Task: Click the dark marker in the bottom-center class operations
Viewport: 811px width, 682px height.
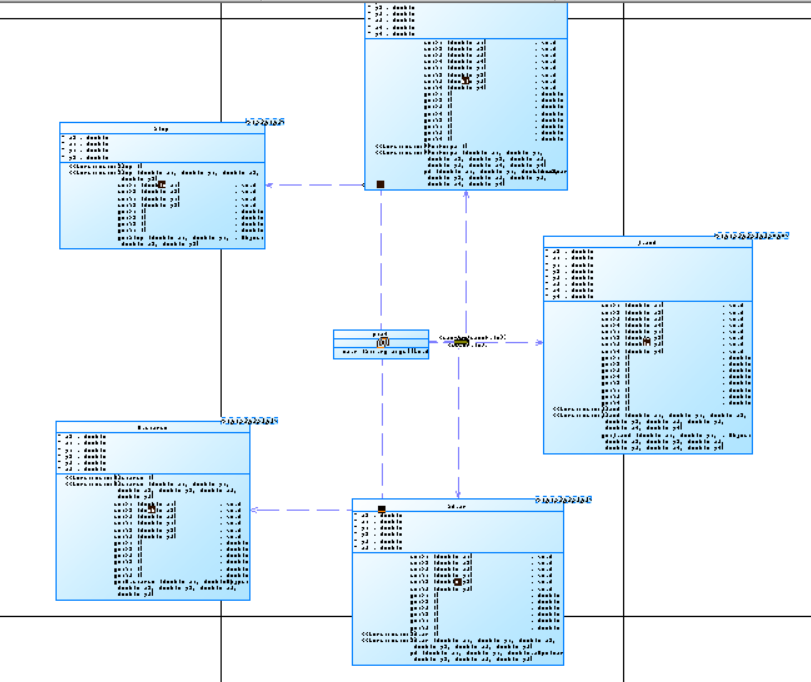Action: pyautogui.click(x=458, y=582)
